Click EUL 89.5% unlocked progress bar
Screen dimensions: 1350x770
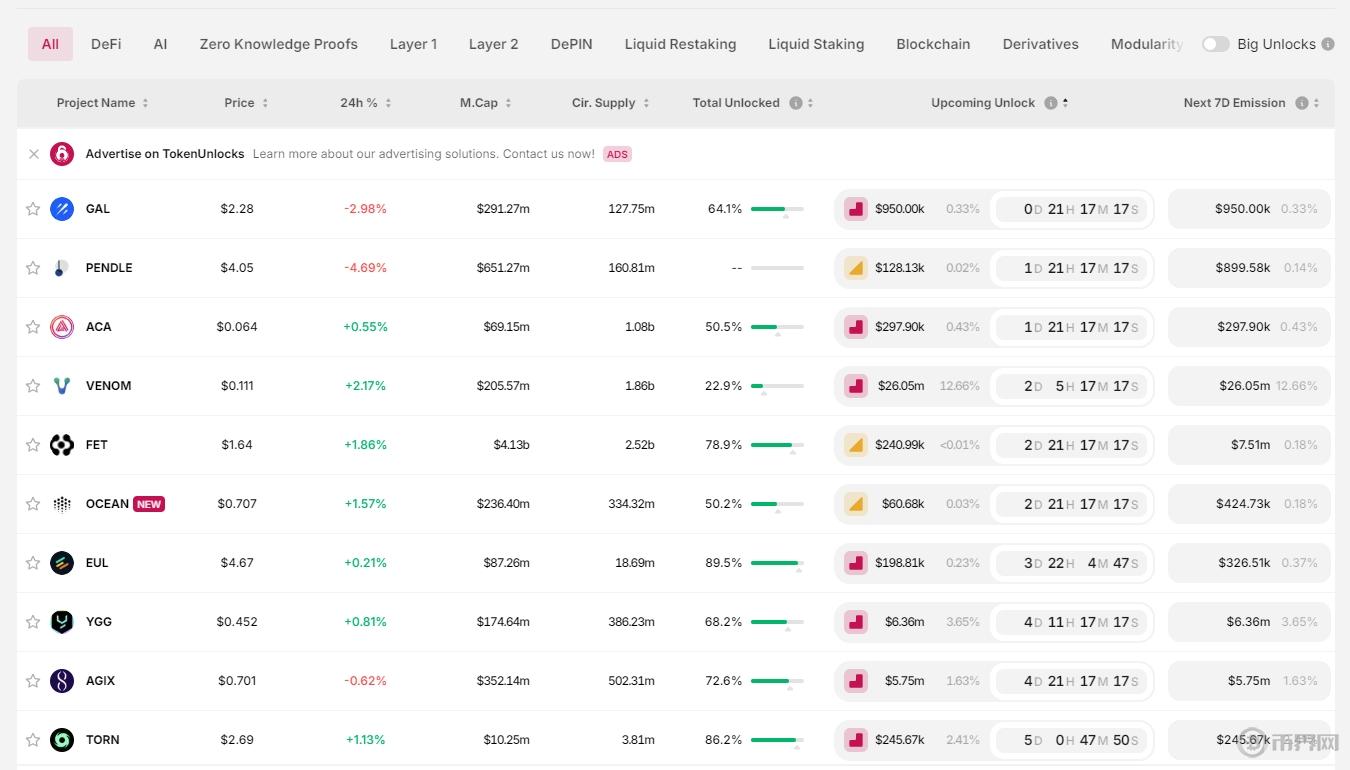pos(777,563)
